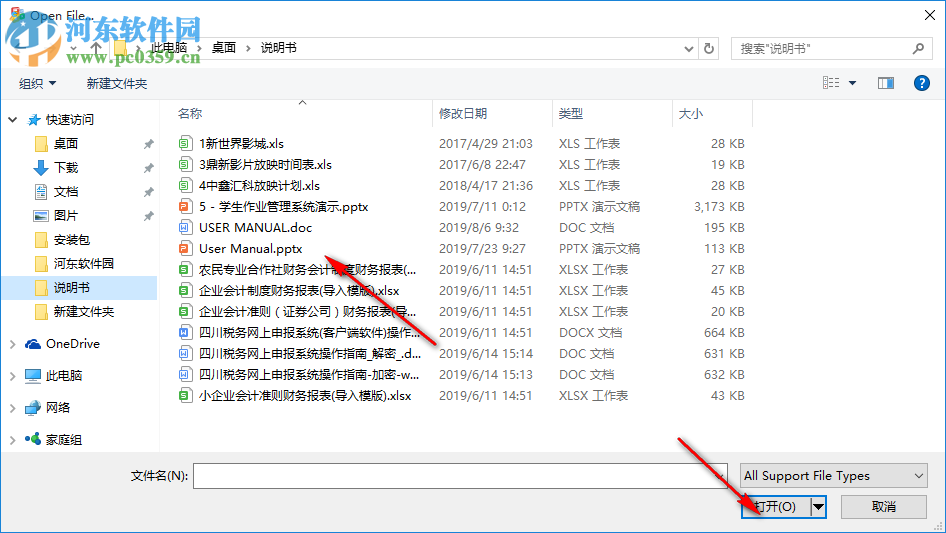Open the 组织 menu
The image size is (946, 533).
pos(37,83)
